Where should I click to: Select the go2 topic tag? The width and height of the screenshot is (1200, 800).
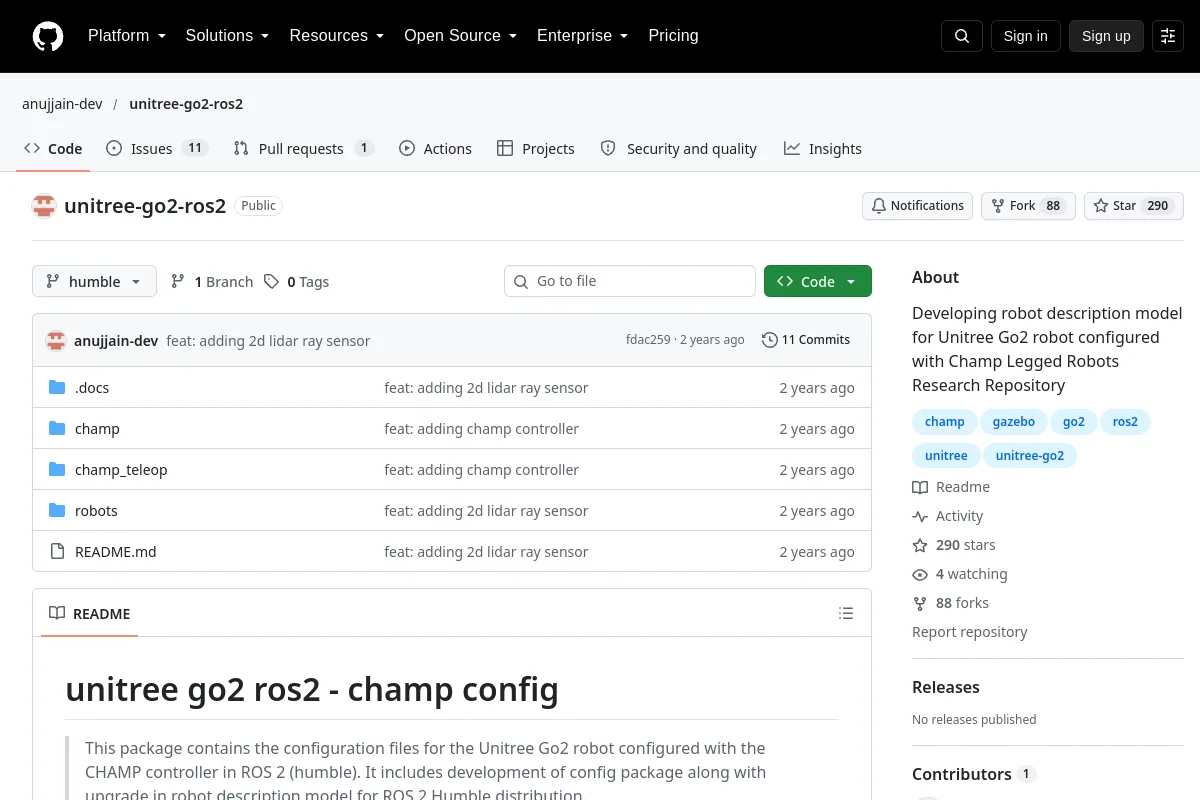click(x=1074, y=422)
